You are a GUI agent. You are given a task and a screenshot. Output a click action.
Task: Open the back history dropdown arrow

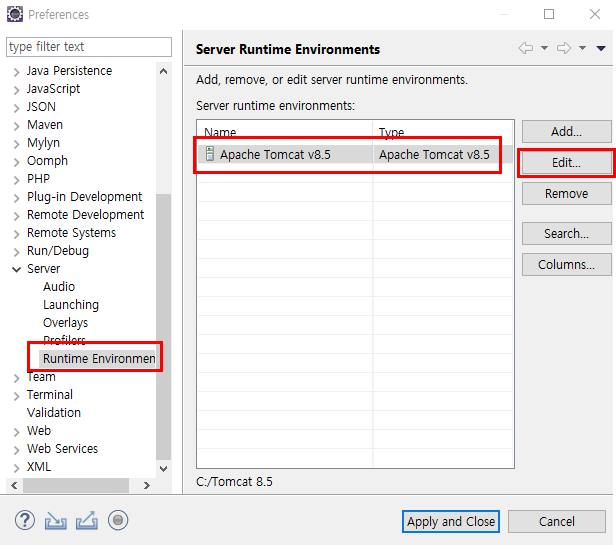[x=544, y=48]
